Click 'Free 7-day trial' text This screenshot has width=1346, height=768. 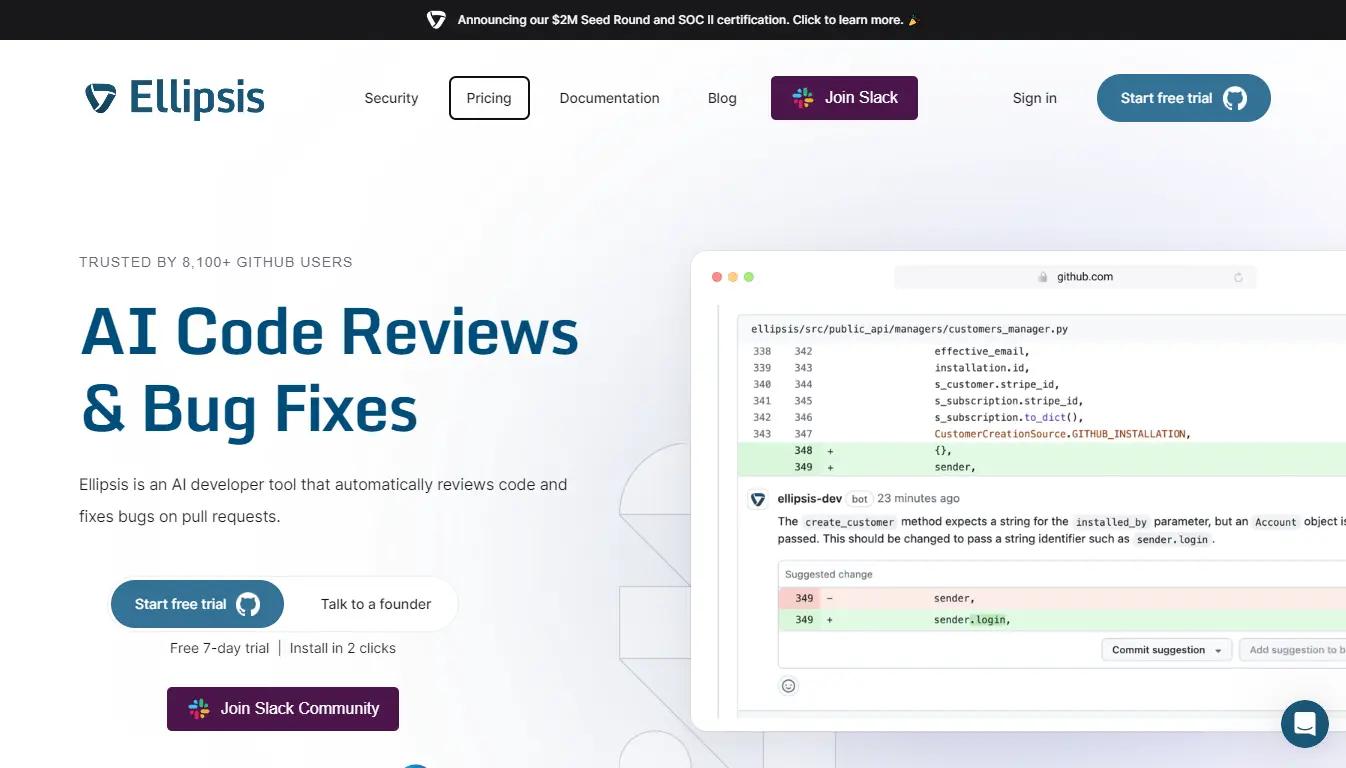coord(219,648)
